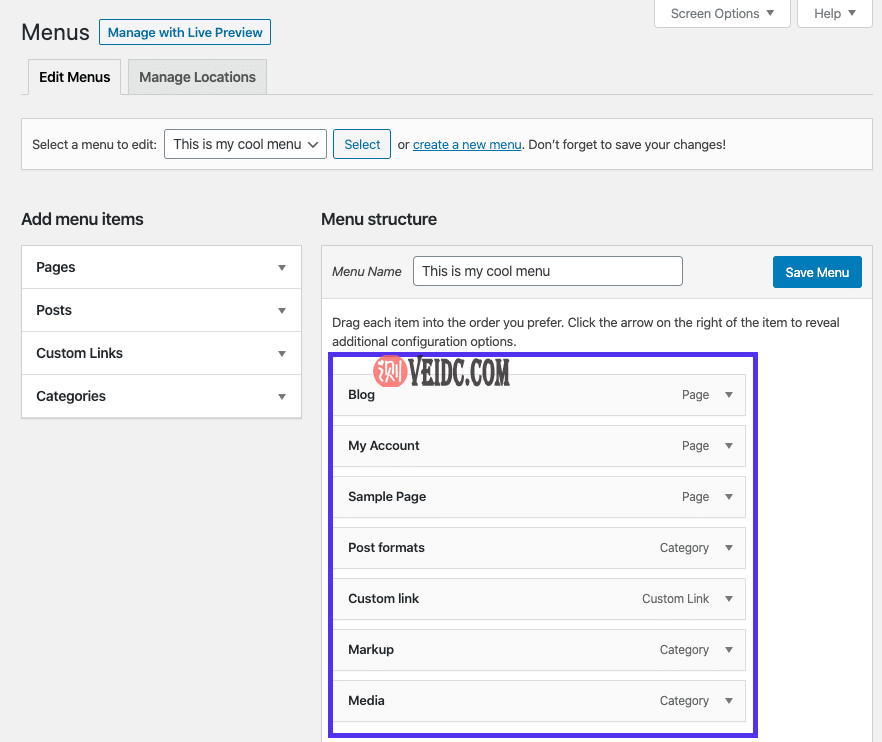Expand the Pages accordion section
The width and height of the screenshot is (882, 742).
pyautogui.click(x=161, y=267)
